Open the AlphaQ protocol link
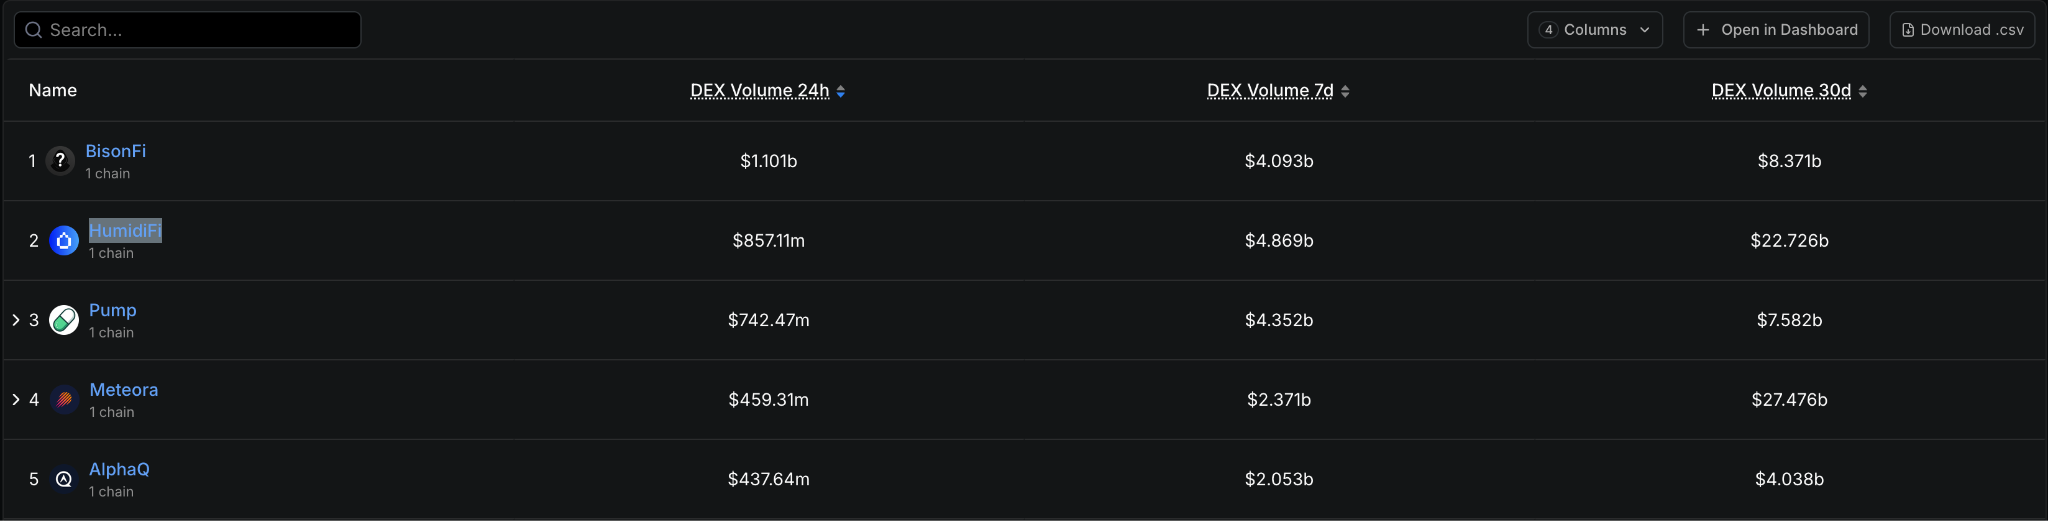The width and height of the screenshot is (2048, 521). tap(119, 469)
